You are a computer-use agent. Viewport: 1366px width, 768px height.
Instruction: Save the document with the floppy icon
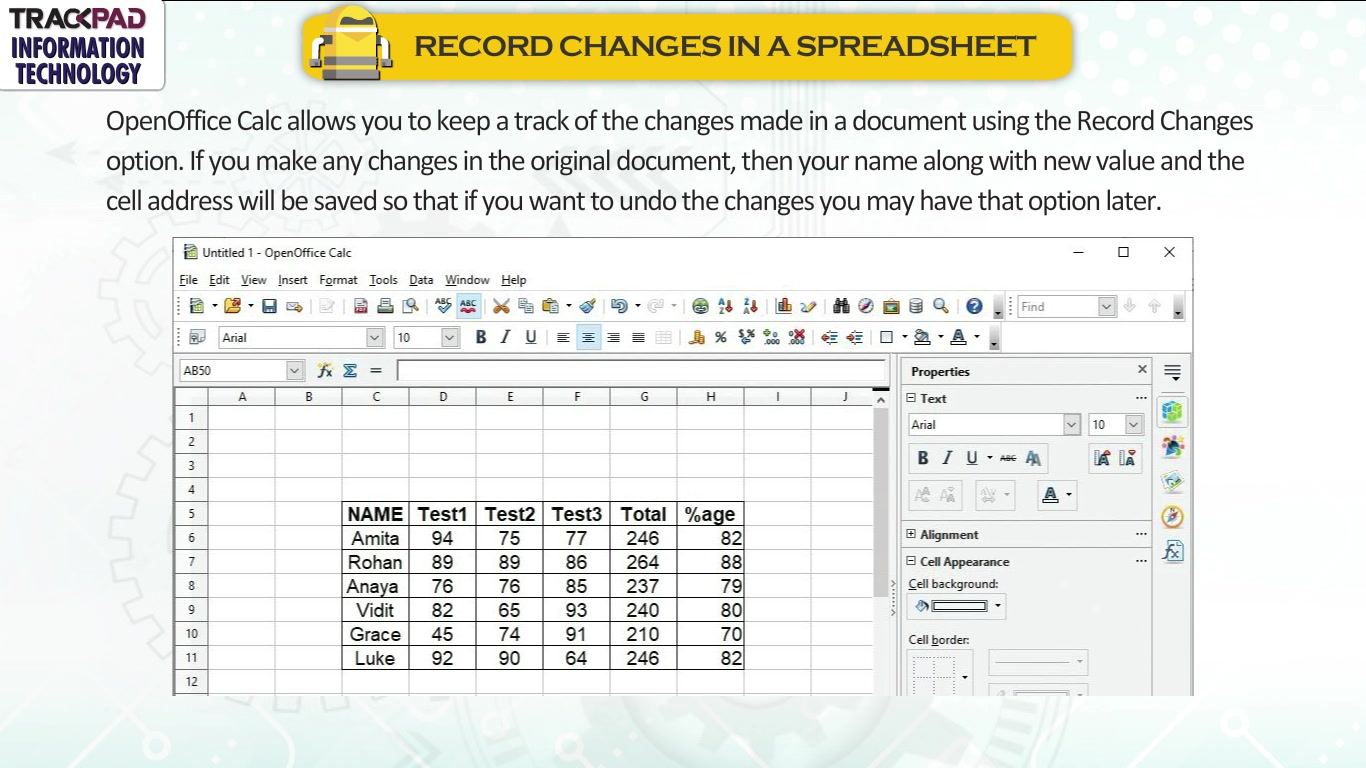pyautogui.click(x=269, y=306)
